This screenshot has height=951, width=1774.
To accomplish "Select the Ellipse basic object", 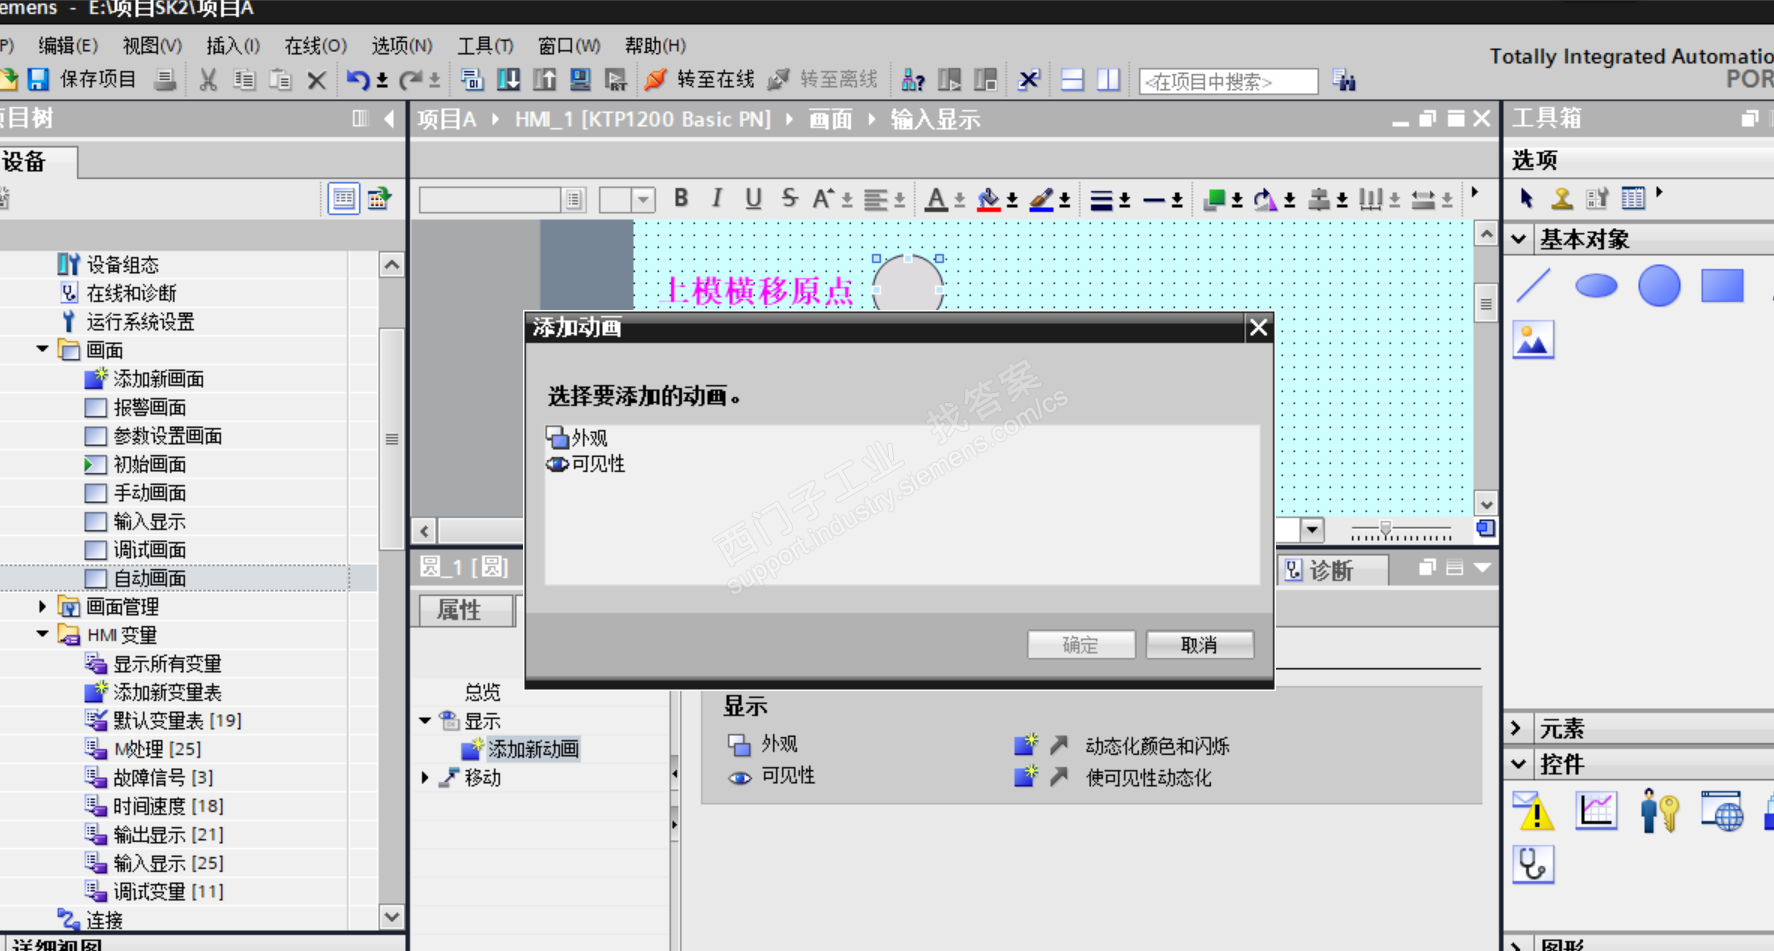I will (x=1596, y=286).
